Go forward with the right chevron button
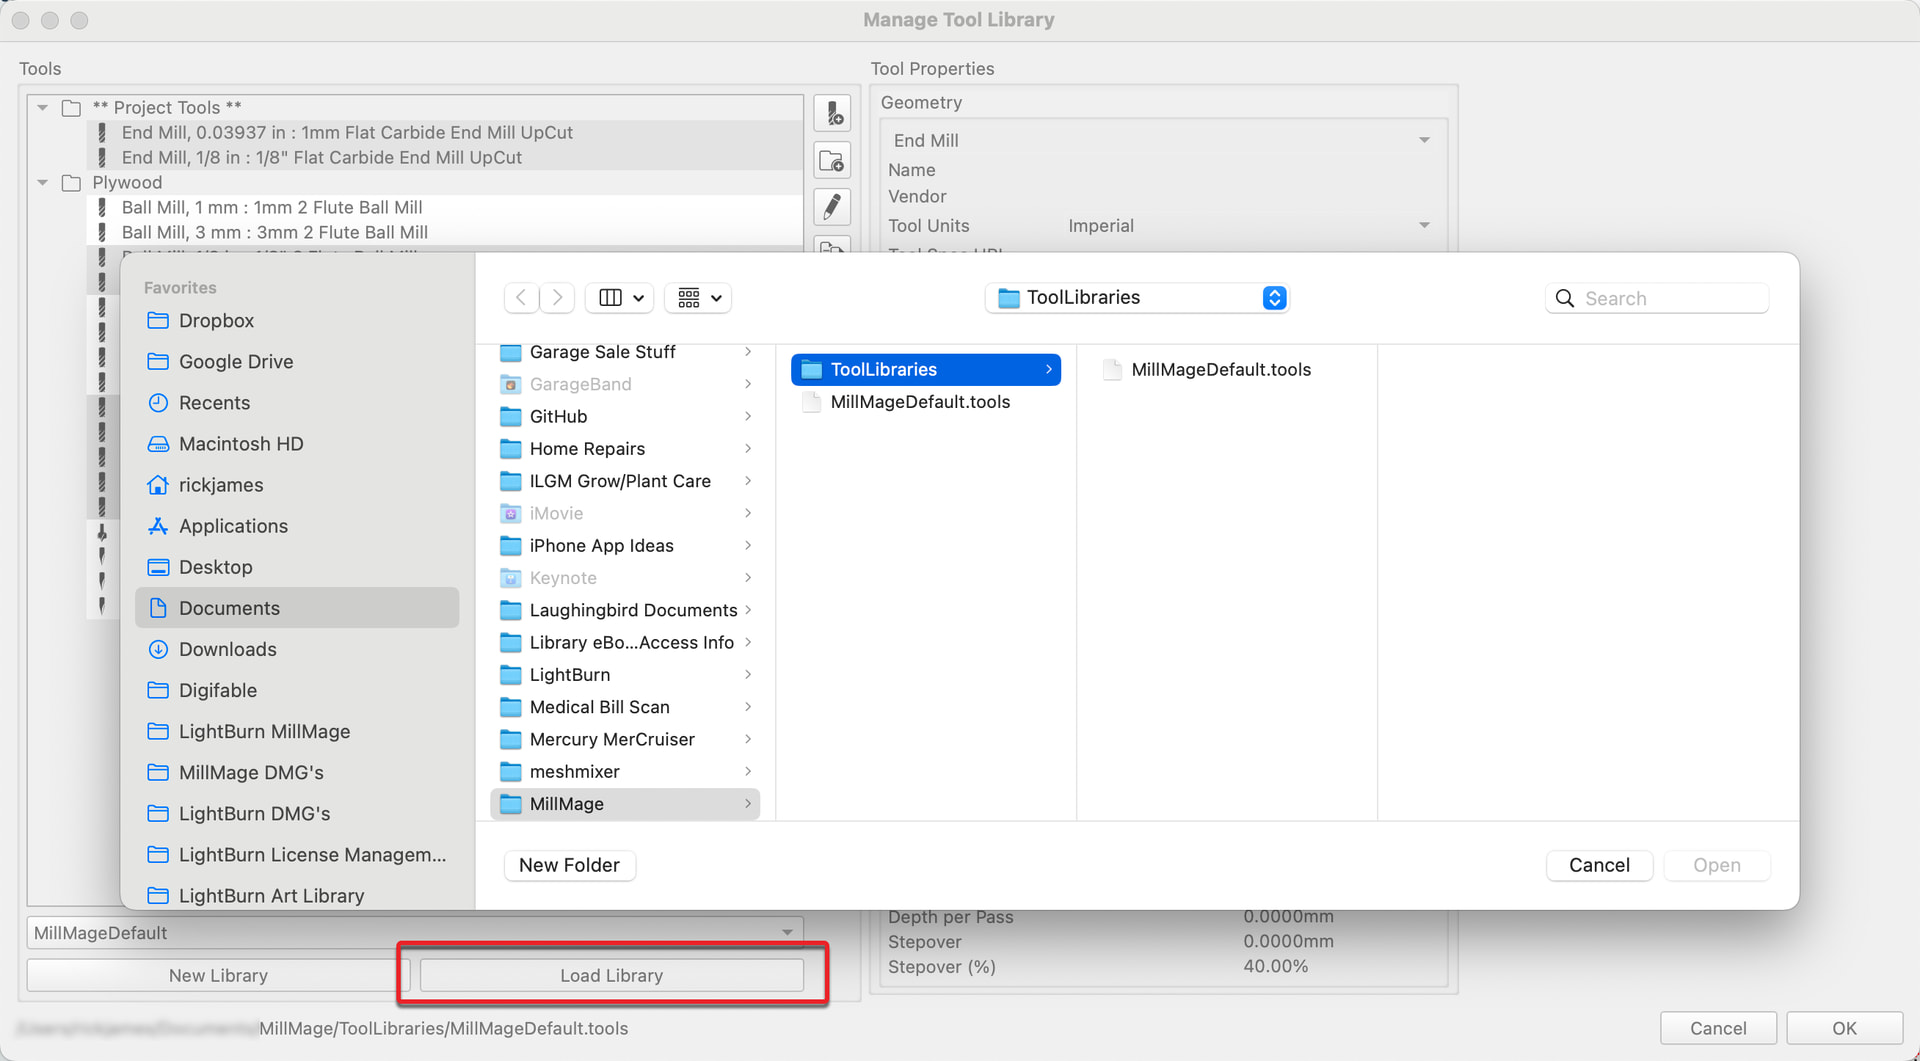The image size is (1920, 1061). 558,298
